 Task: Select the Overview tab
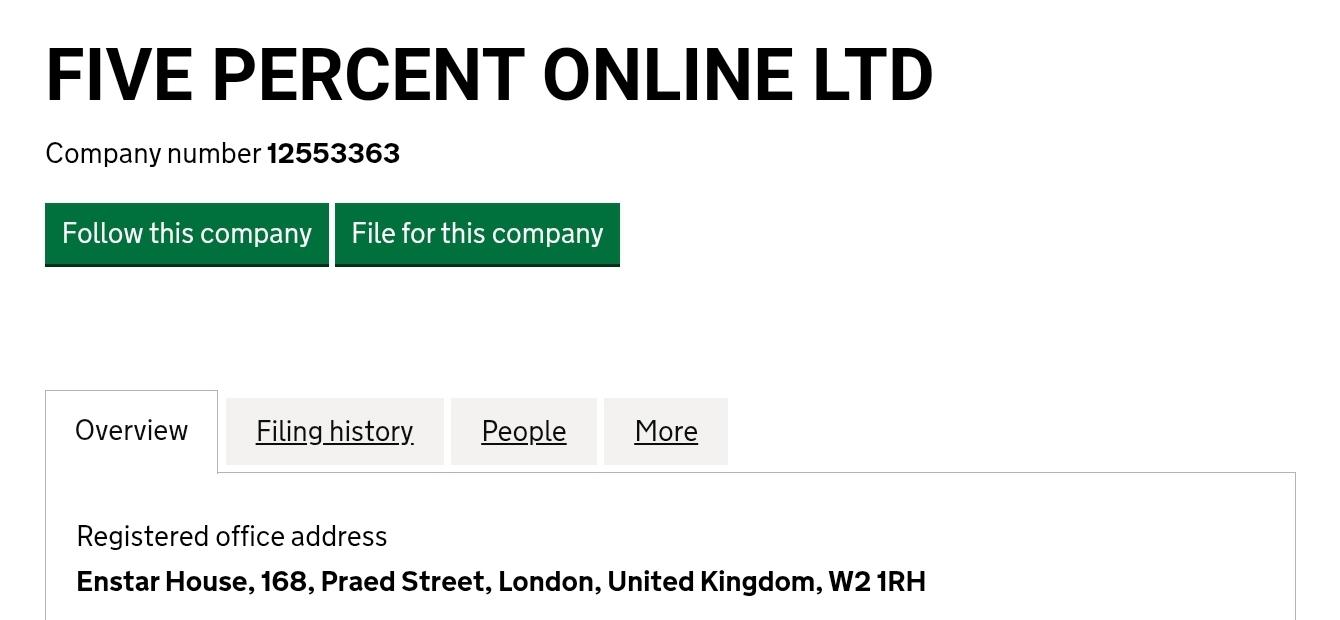[x=131, y=431]
